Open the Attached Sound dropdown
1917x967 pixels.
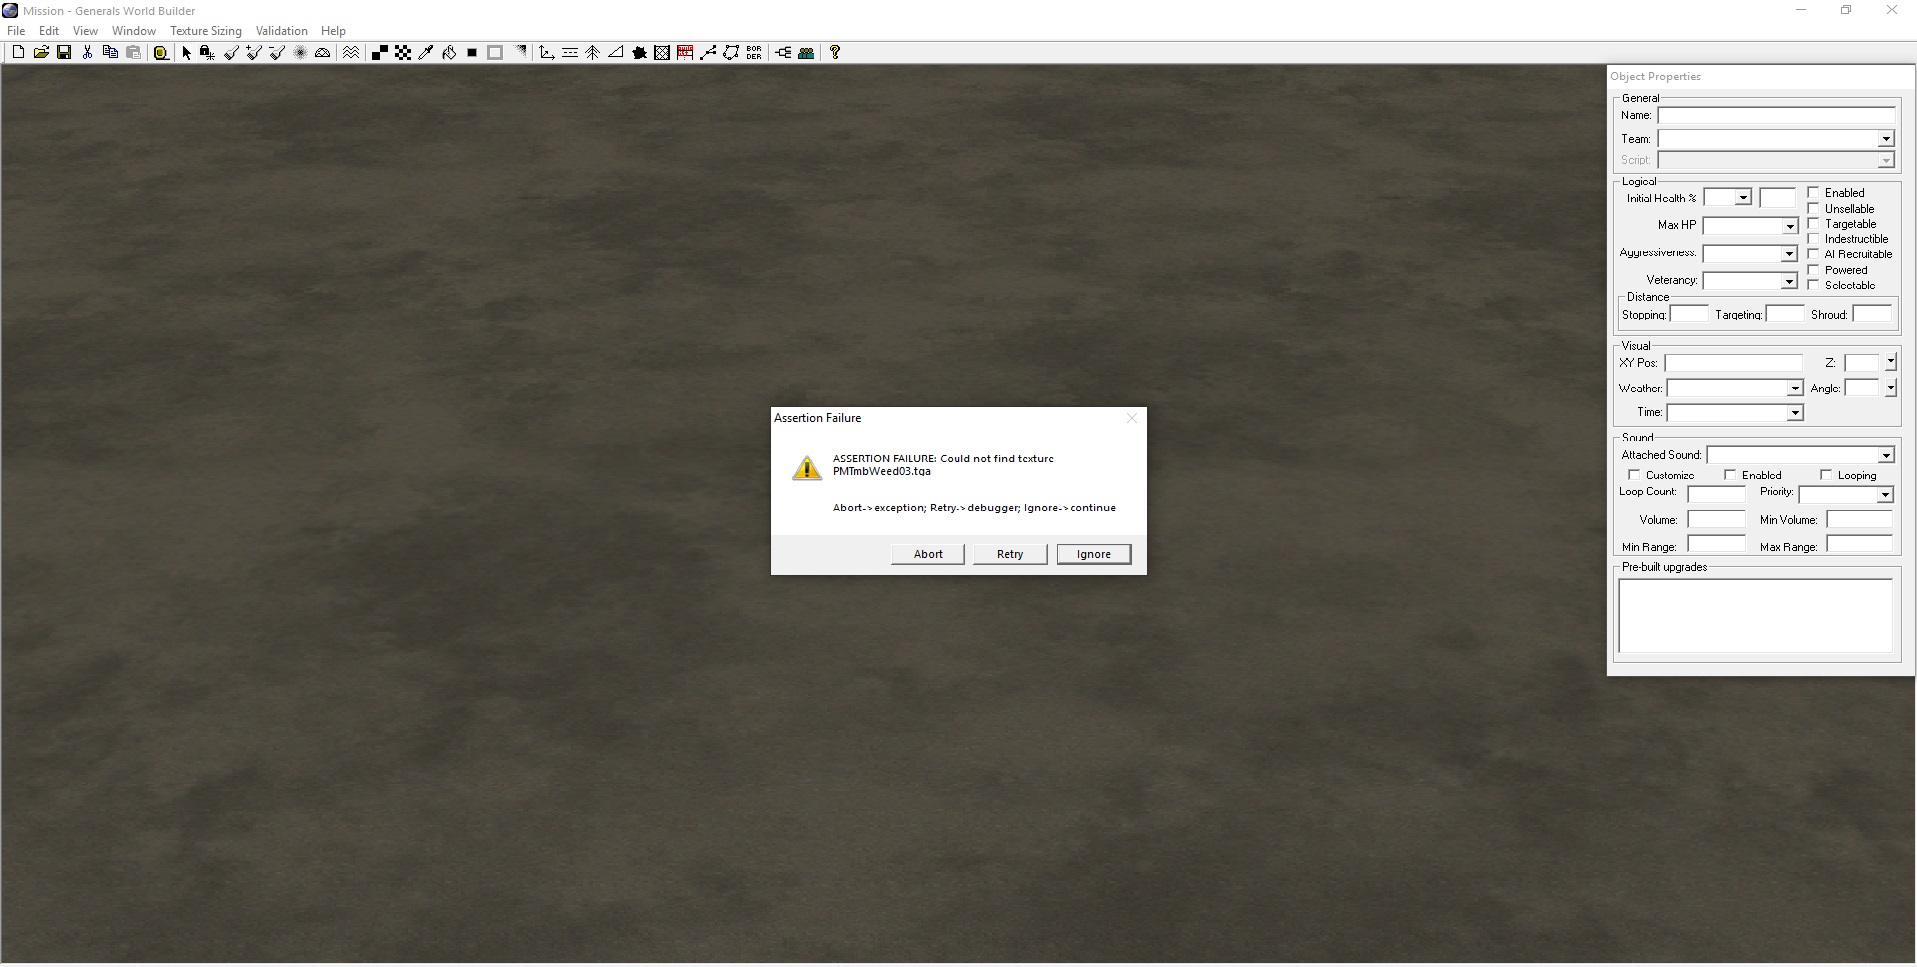click(1885, 456)
